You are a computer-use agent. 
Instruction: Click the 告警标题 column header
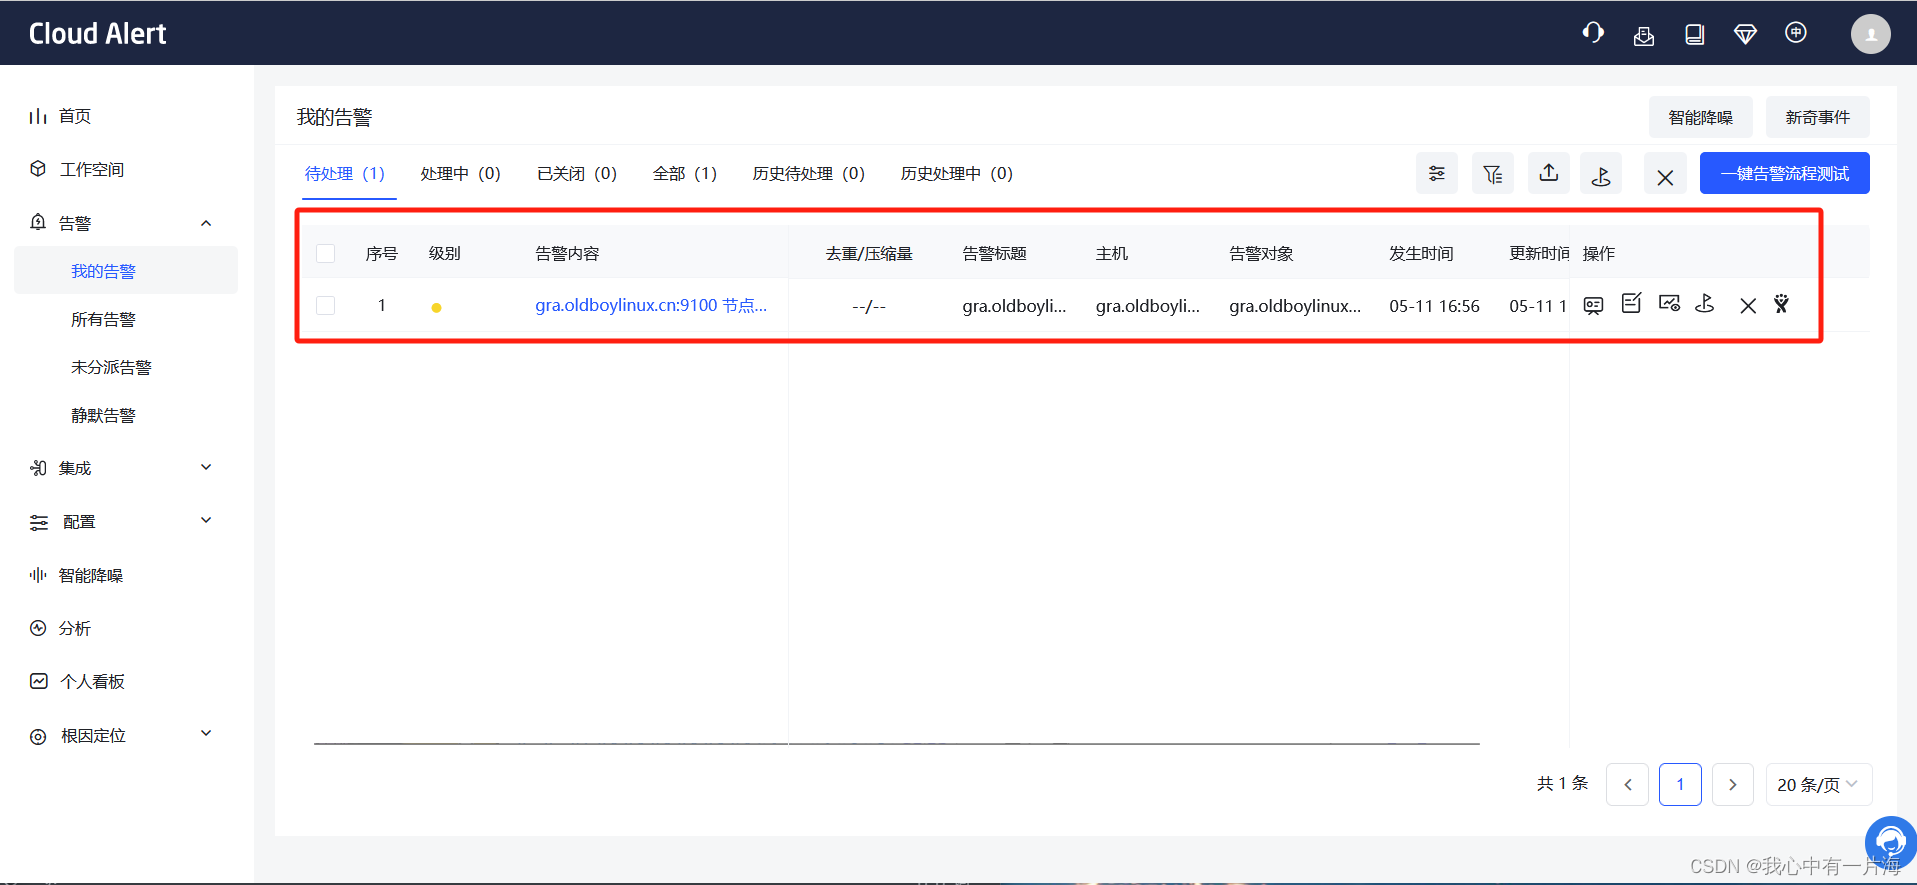(995, 254)
